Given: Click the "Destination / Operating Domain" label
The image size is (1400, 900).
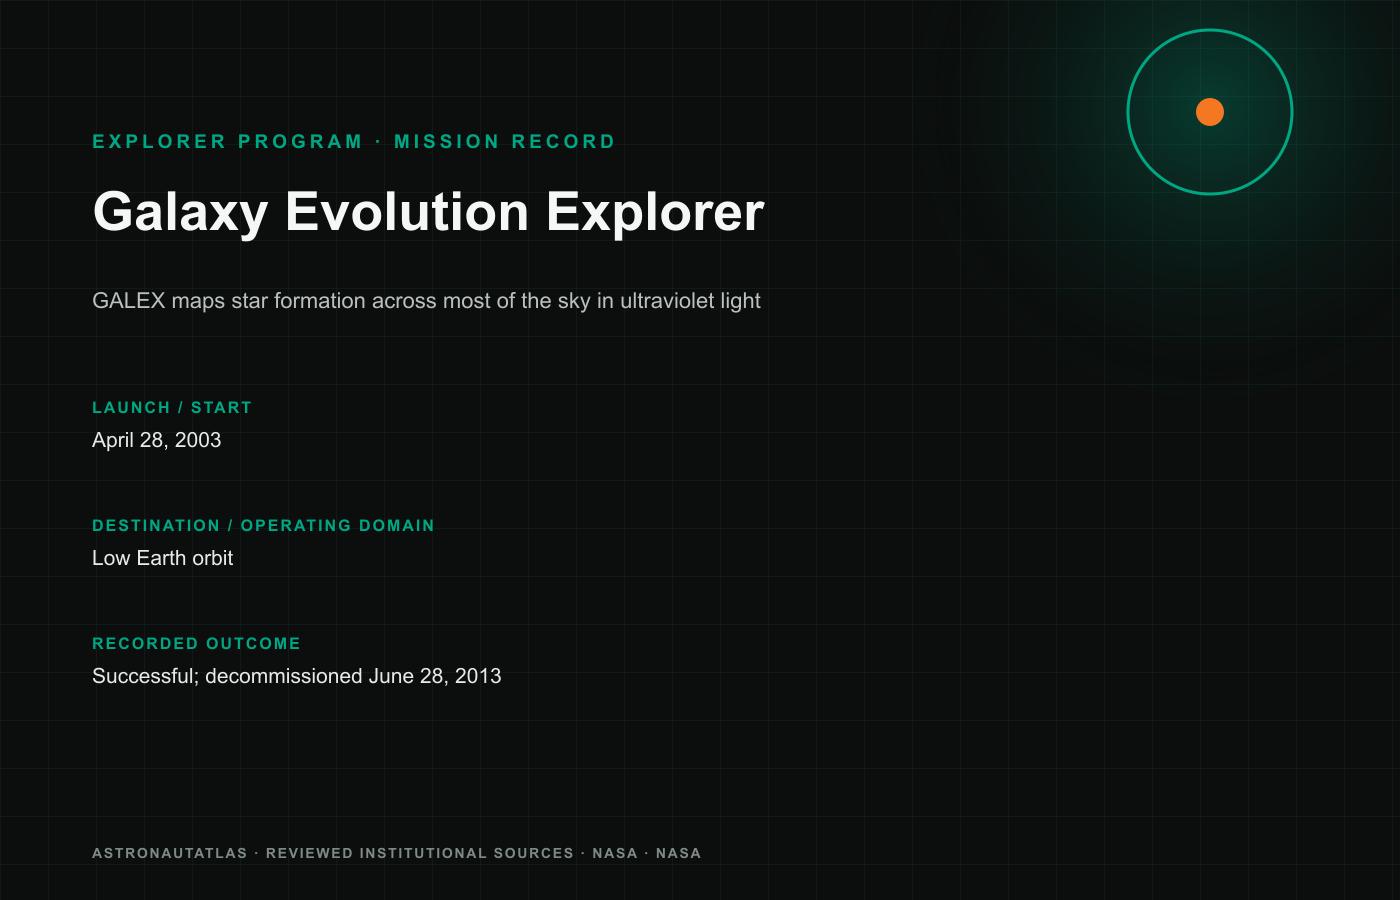Looking at the screenshot, I should coord(263,526).
